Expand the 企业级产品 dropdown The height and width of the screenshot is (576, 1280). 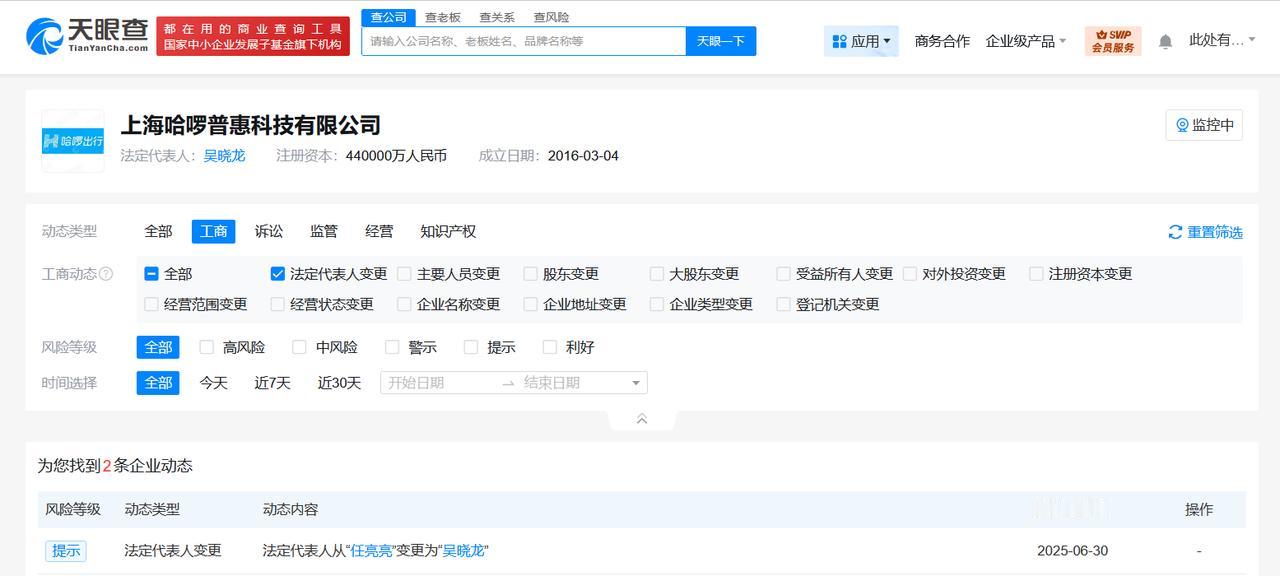click(x=1026, y=41)
